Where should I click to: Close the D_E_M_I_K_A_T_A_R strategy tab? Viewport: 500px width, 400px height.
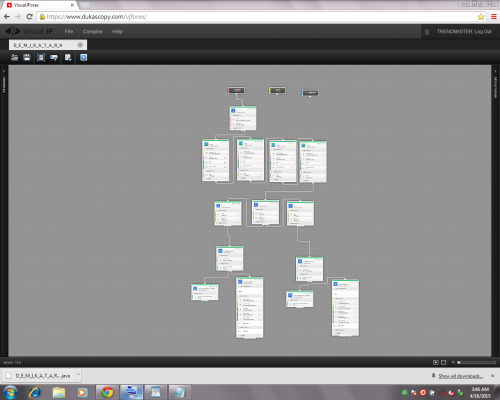pyautogui.click(x=80, y=45)
